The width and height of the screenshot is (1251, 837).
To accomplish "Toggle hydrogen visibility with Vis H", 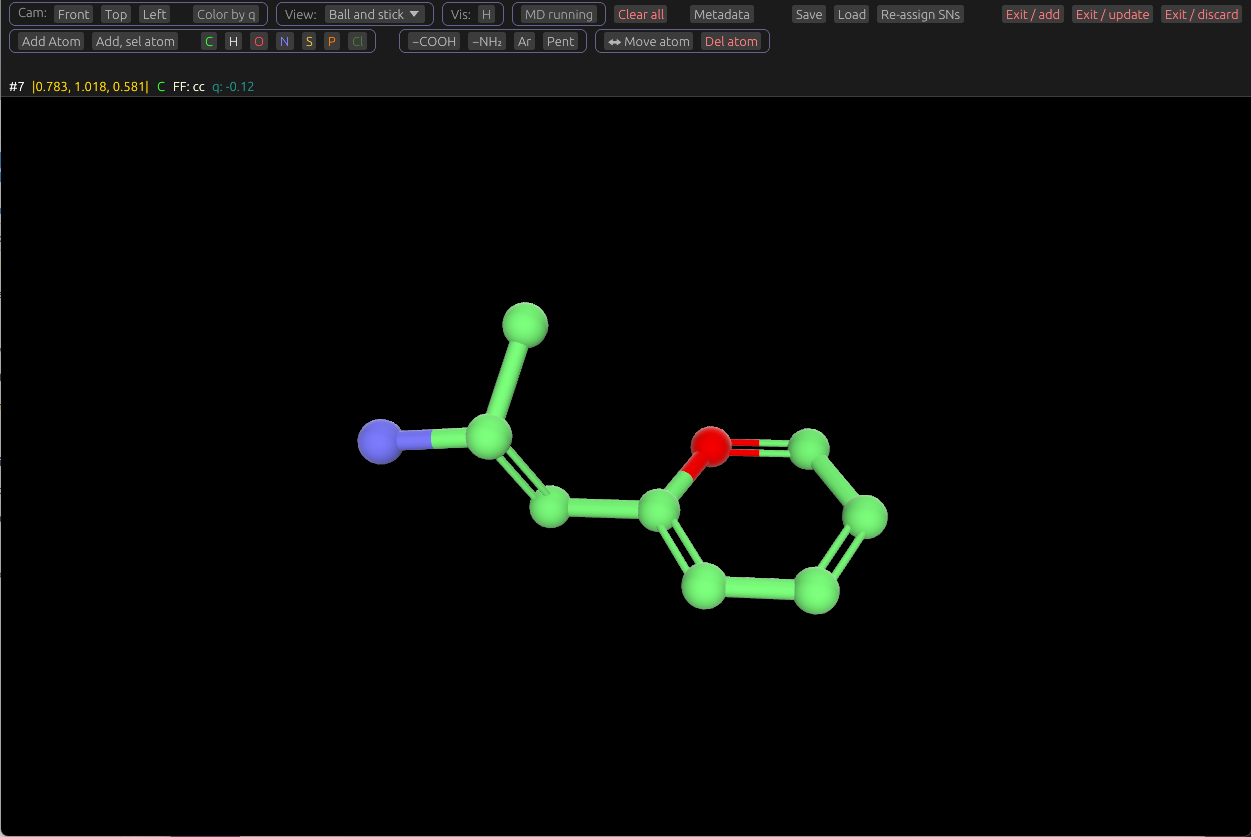I will point(486,15).
